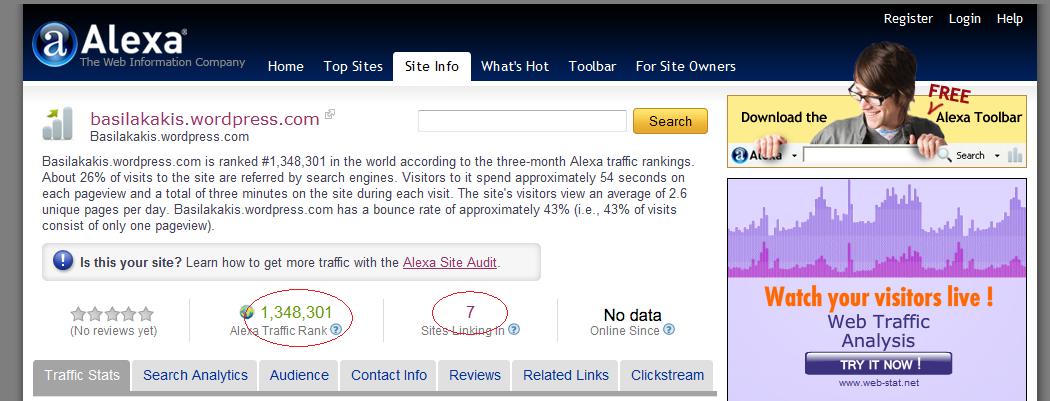This screenshot has width=1050, height=401.
Task: Click the help icon next to Online Since
Action: coord(669,329)
